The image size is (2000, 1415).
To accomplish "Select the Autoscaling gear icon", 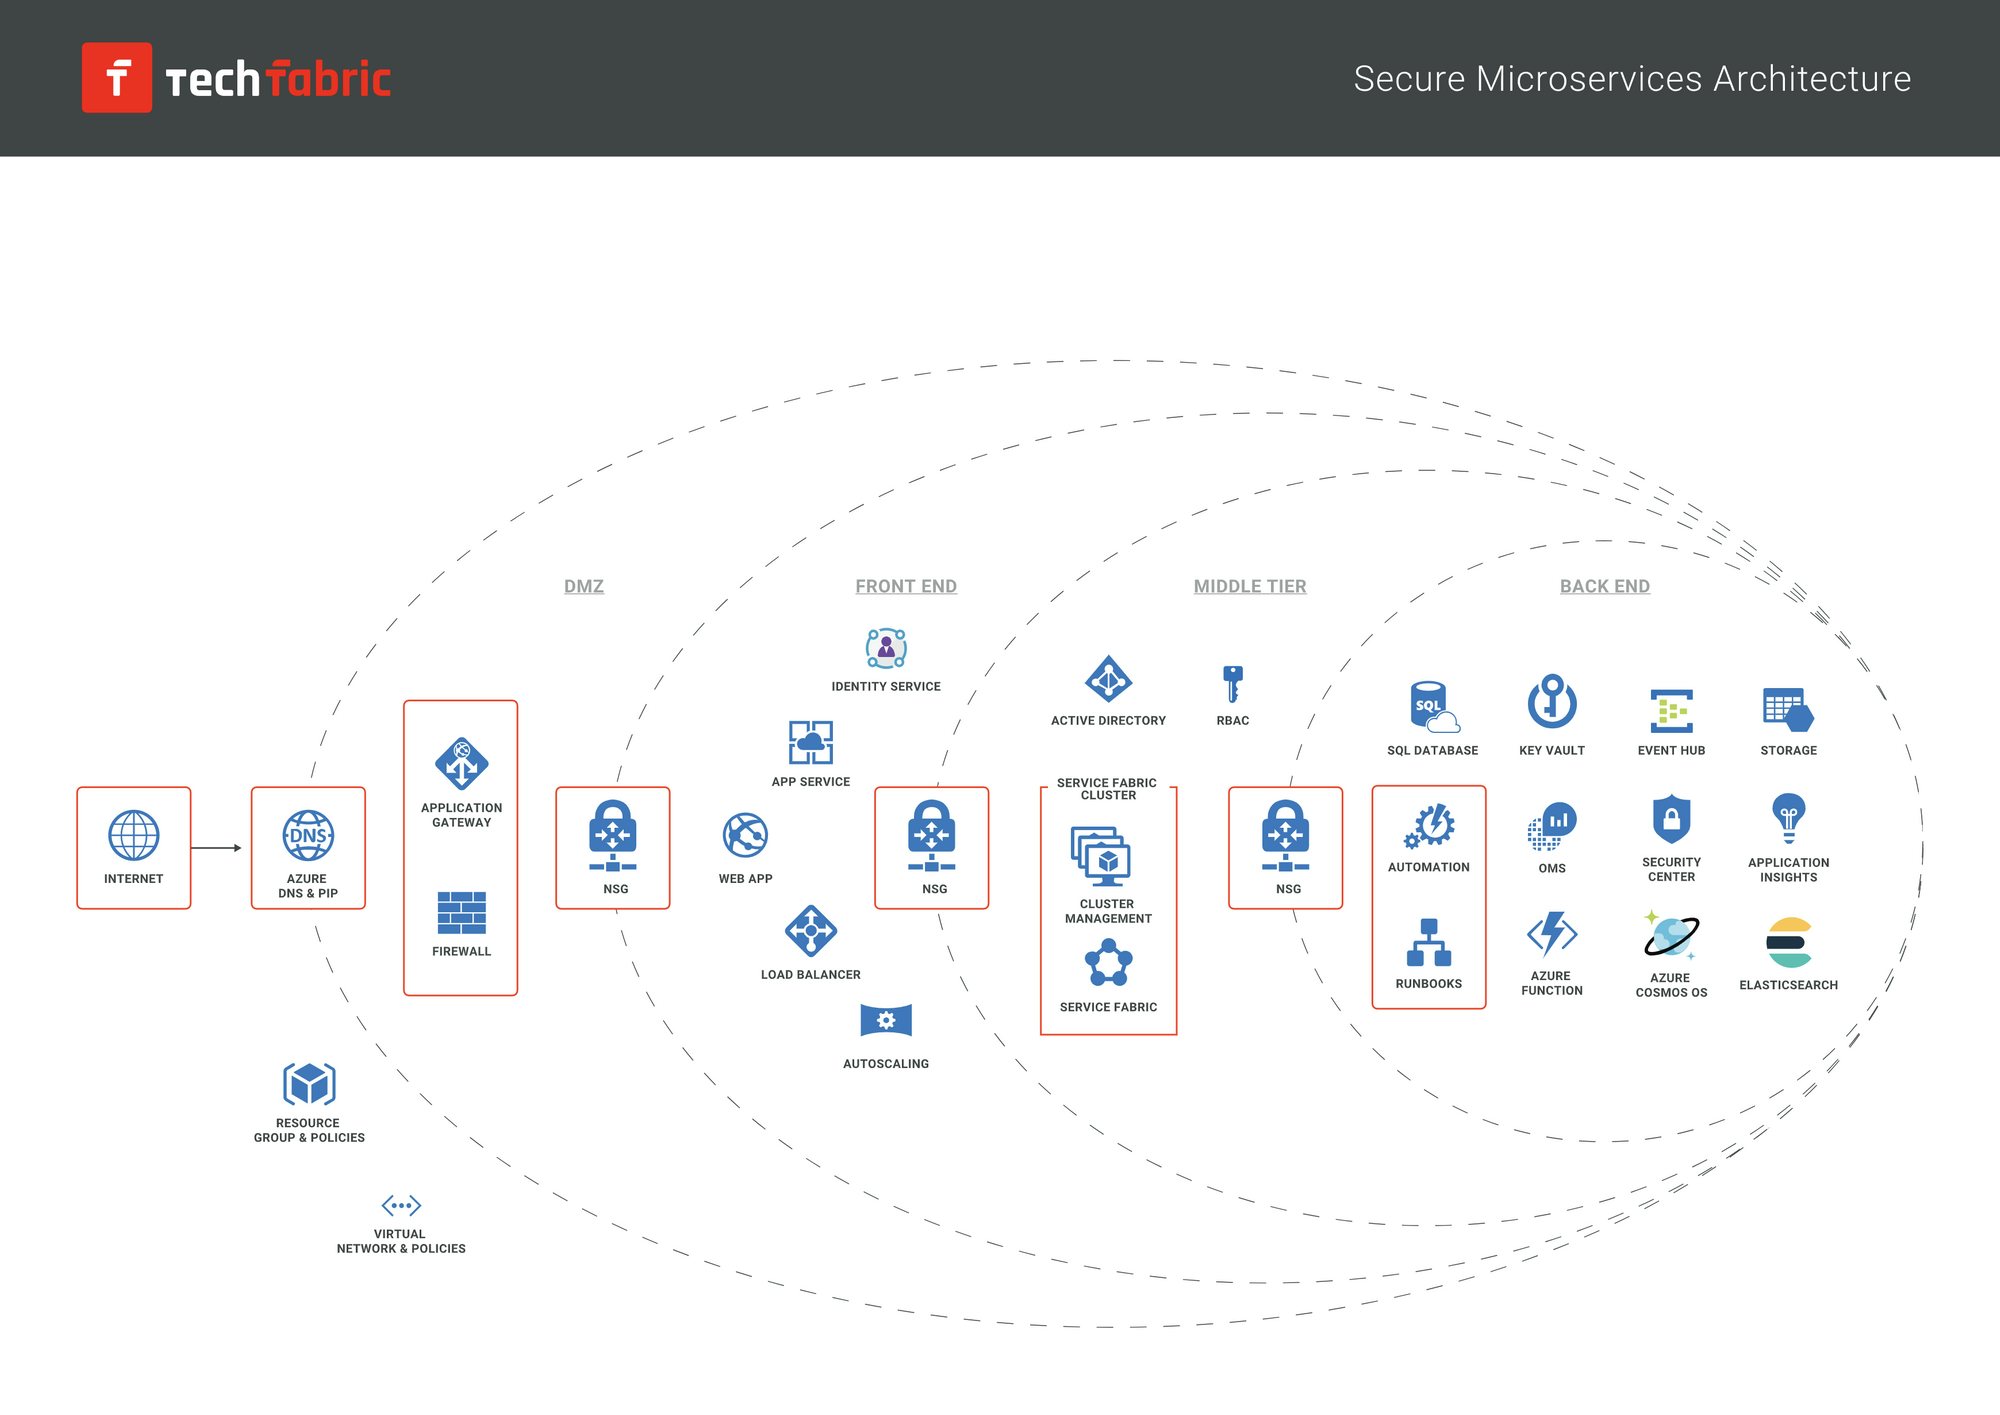I will point(886,1021).
